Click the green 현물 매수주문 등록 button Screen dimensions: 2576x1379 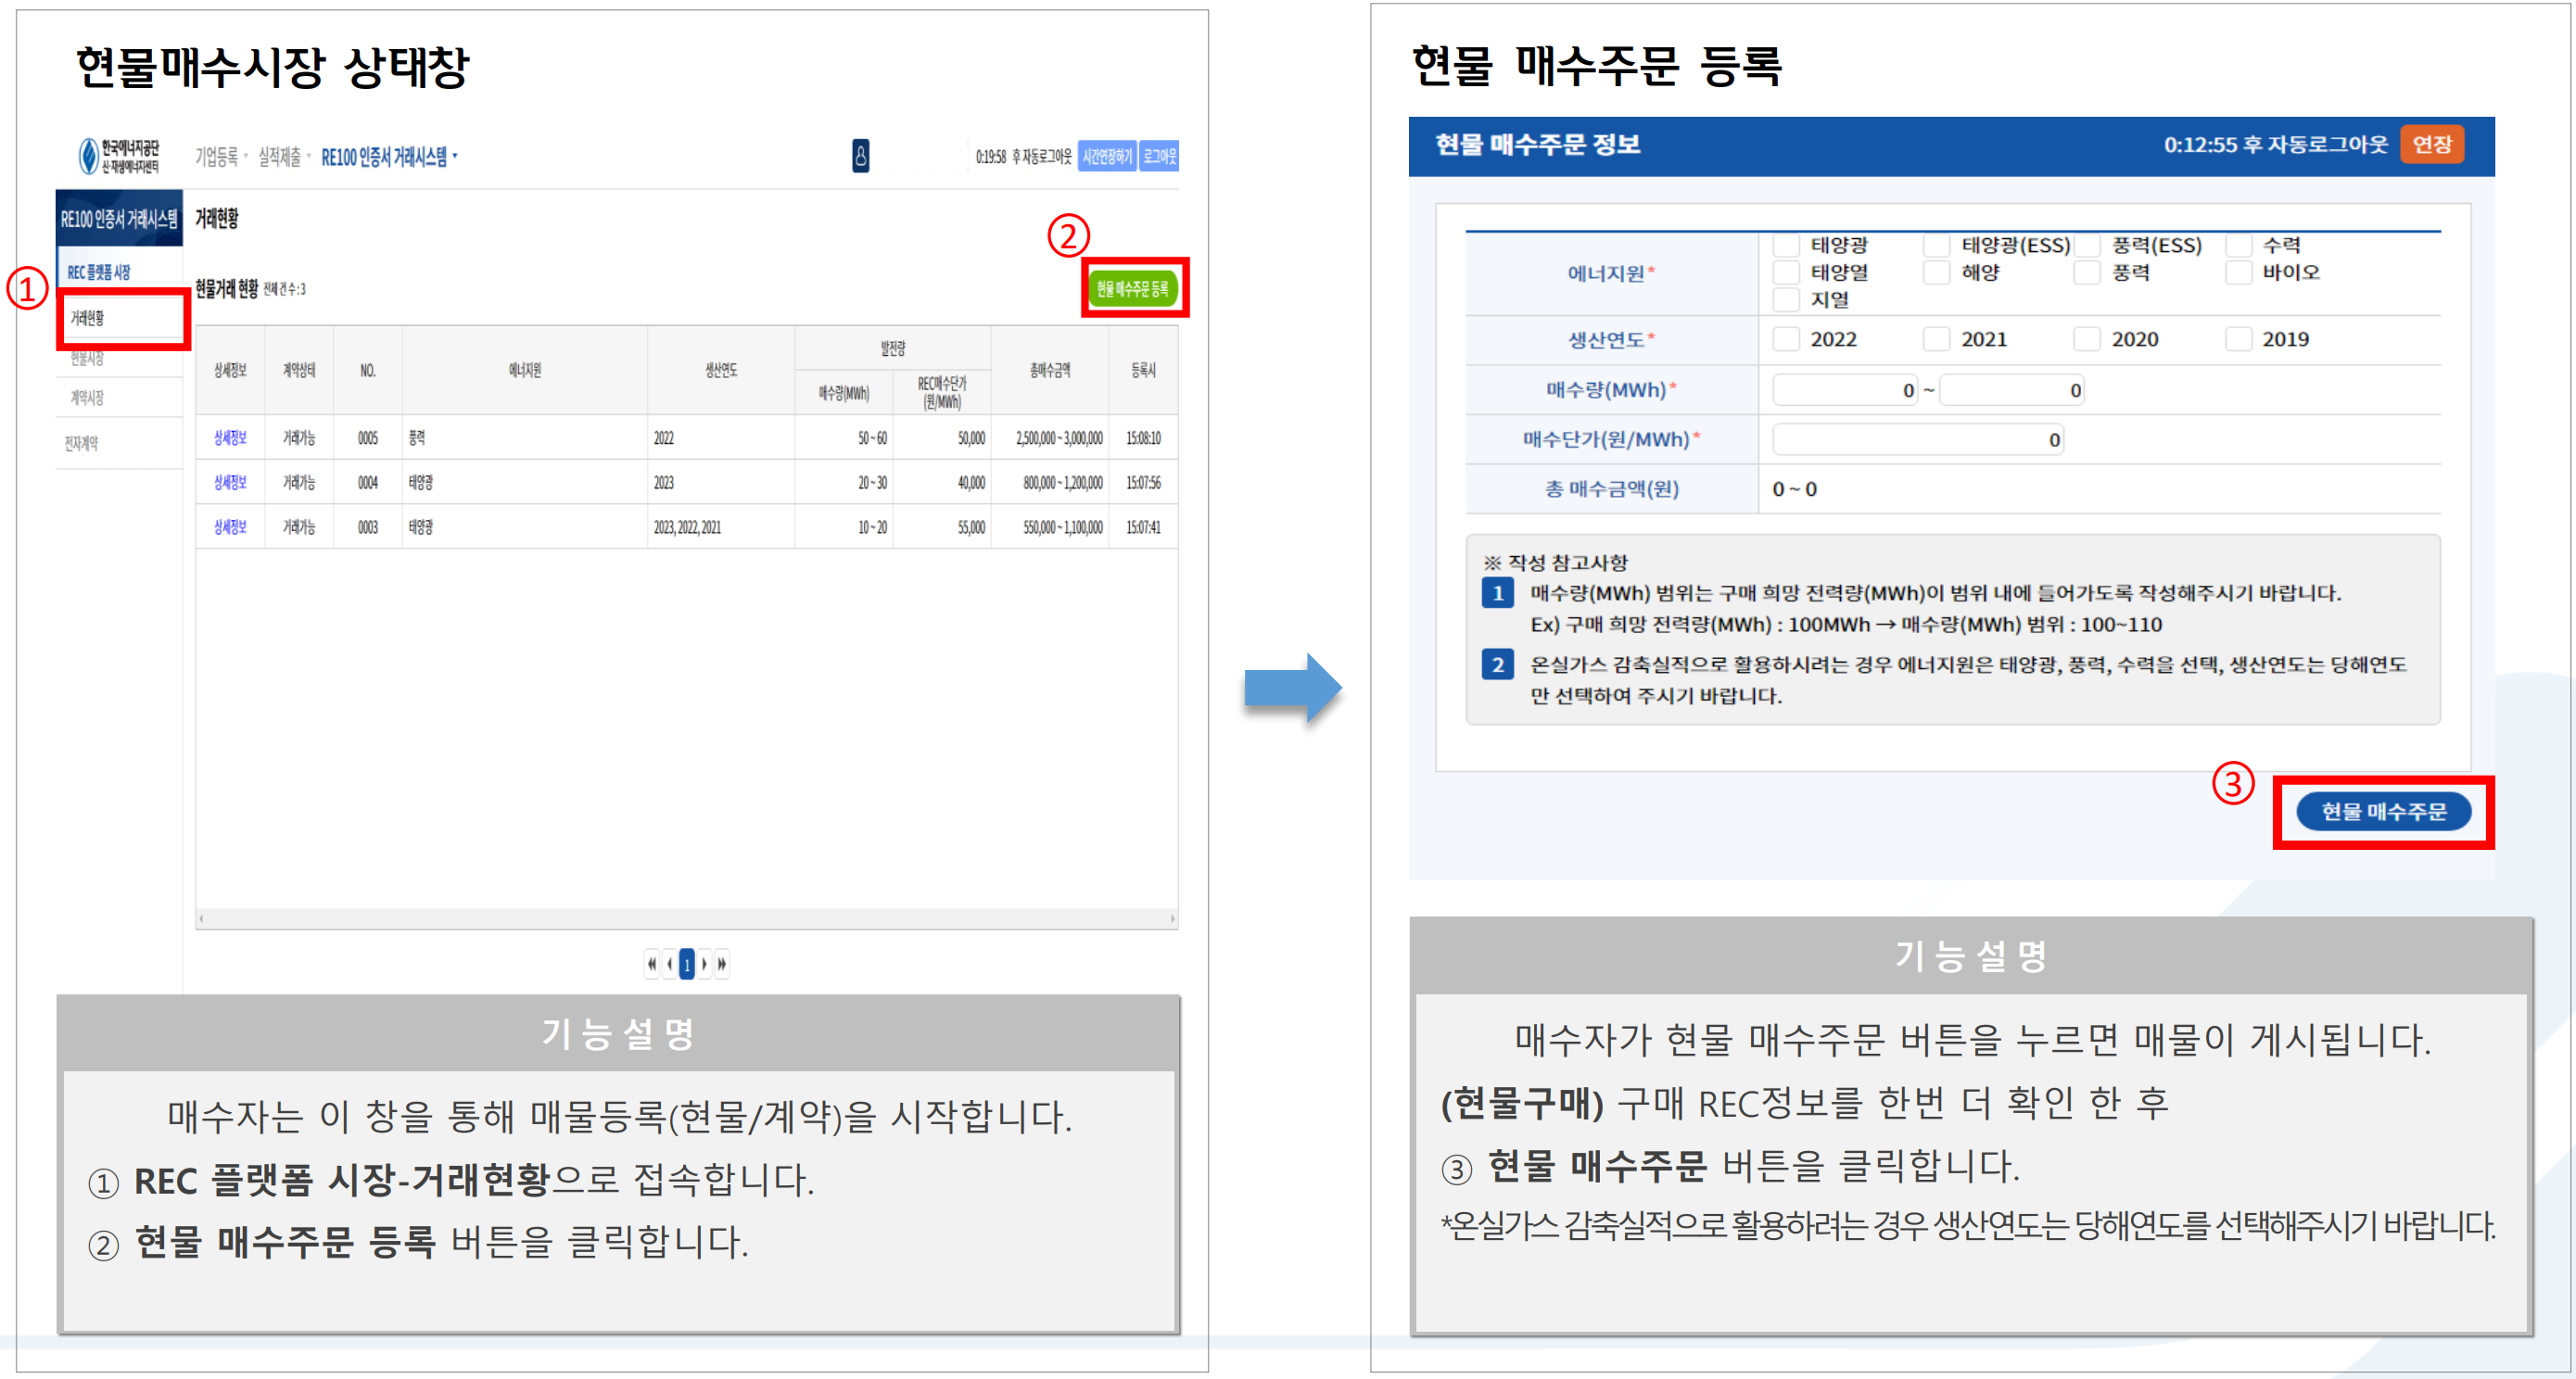pos(1133,289)
